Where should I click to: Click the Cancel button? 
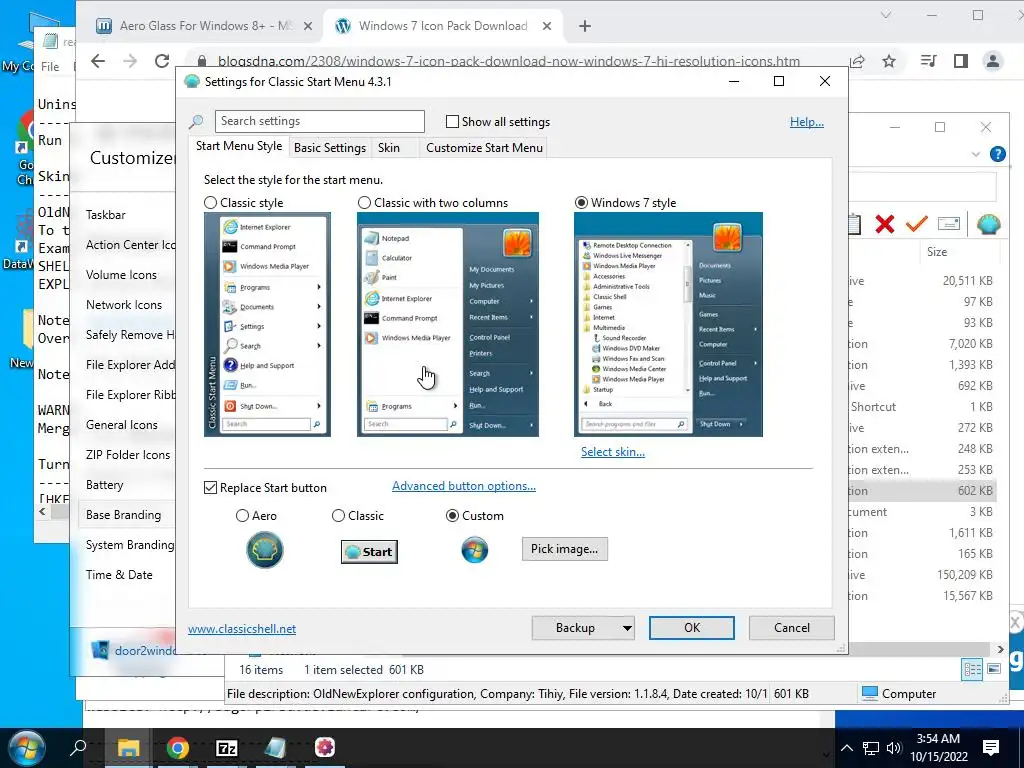[792, 628]
